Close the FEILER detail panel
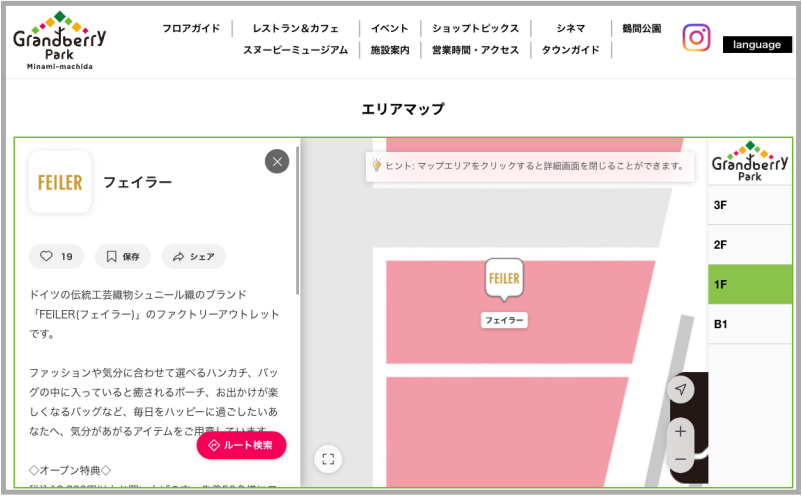 [277, 161]
